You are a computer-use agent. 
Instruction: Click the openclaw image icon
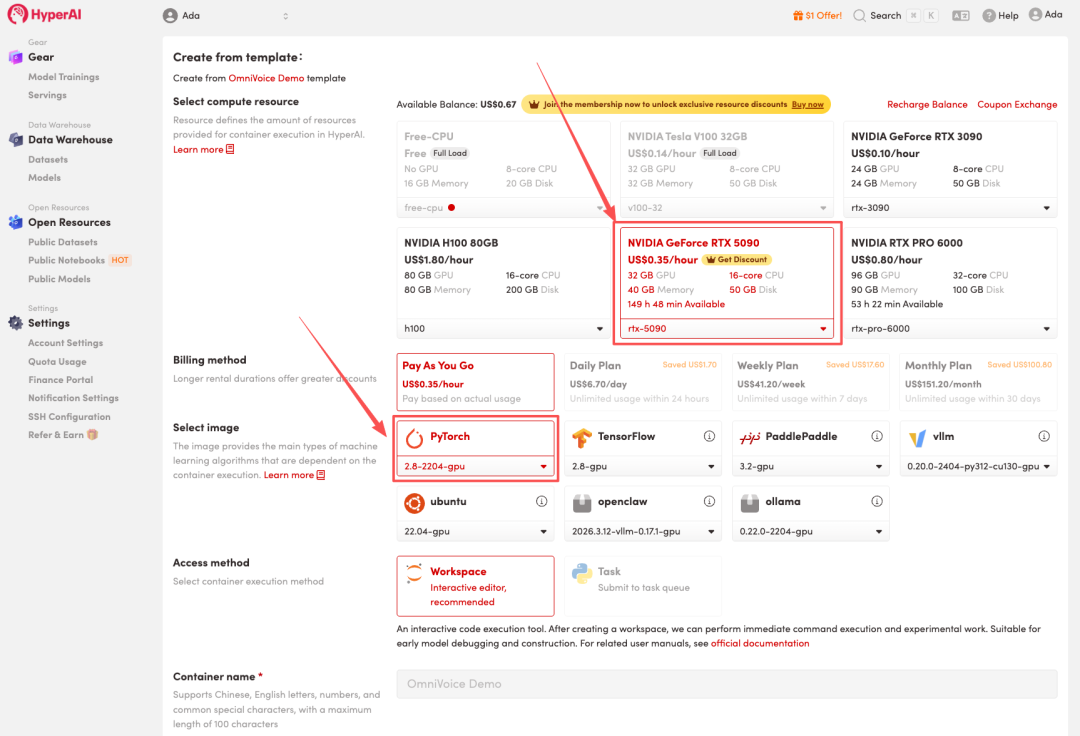click(582, 503)
